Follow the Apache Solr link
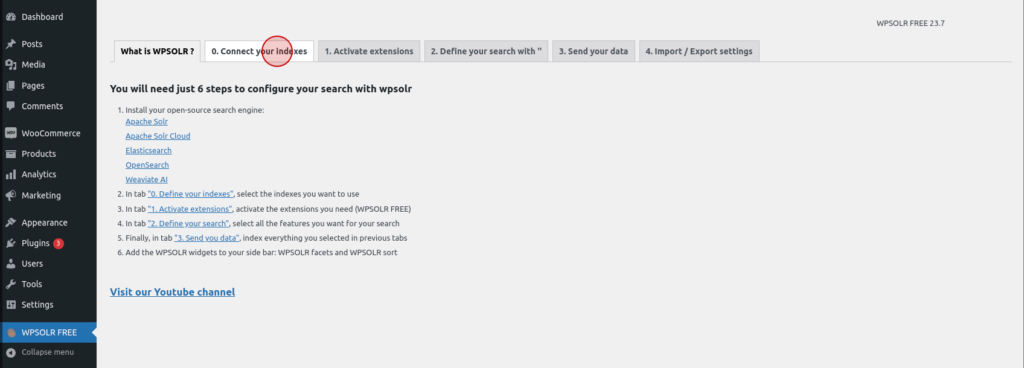 tap(147, 121)
